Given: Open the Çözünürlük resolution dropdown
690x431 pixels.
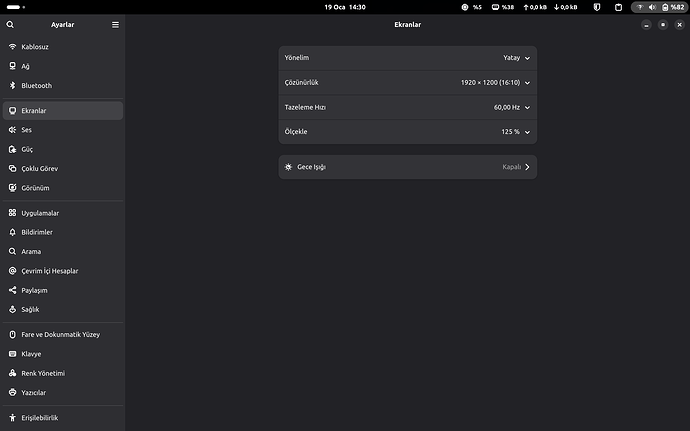Looking at the screenshot, I should pos(496,83).
